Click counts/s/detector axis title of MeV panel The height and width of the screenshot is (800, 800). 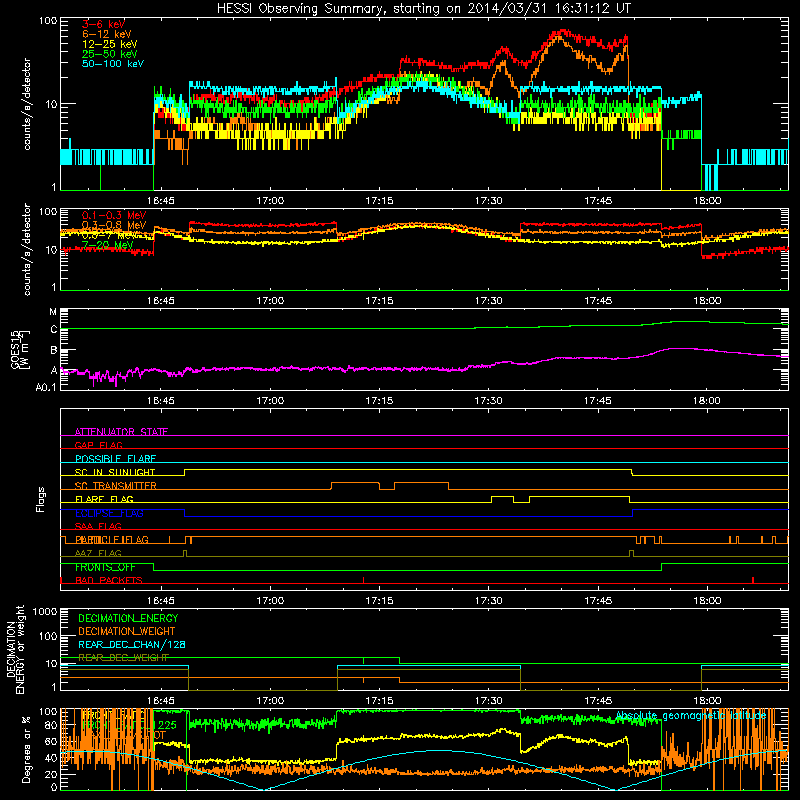pos(27,249)
